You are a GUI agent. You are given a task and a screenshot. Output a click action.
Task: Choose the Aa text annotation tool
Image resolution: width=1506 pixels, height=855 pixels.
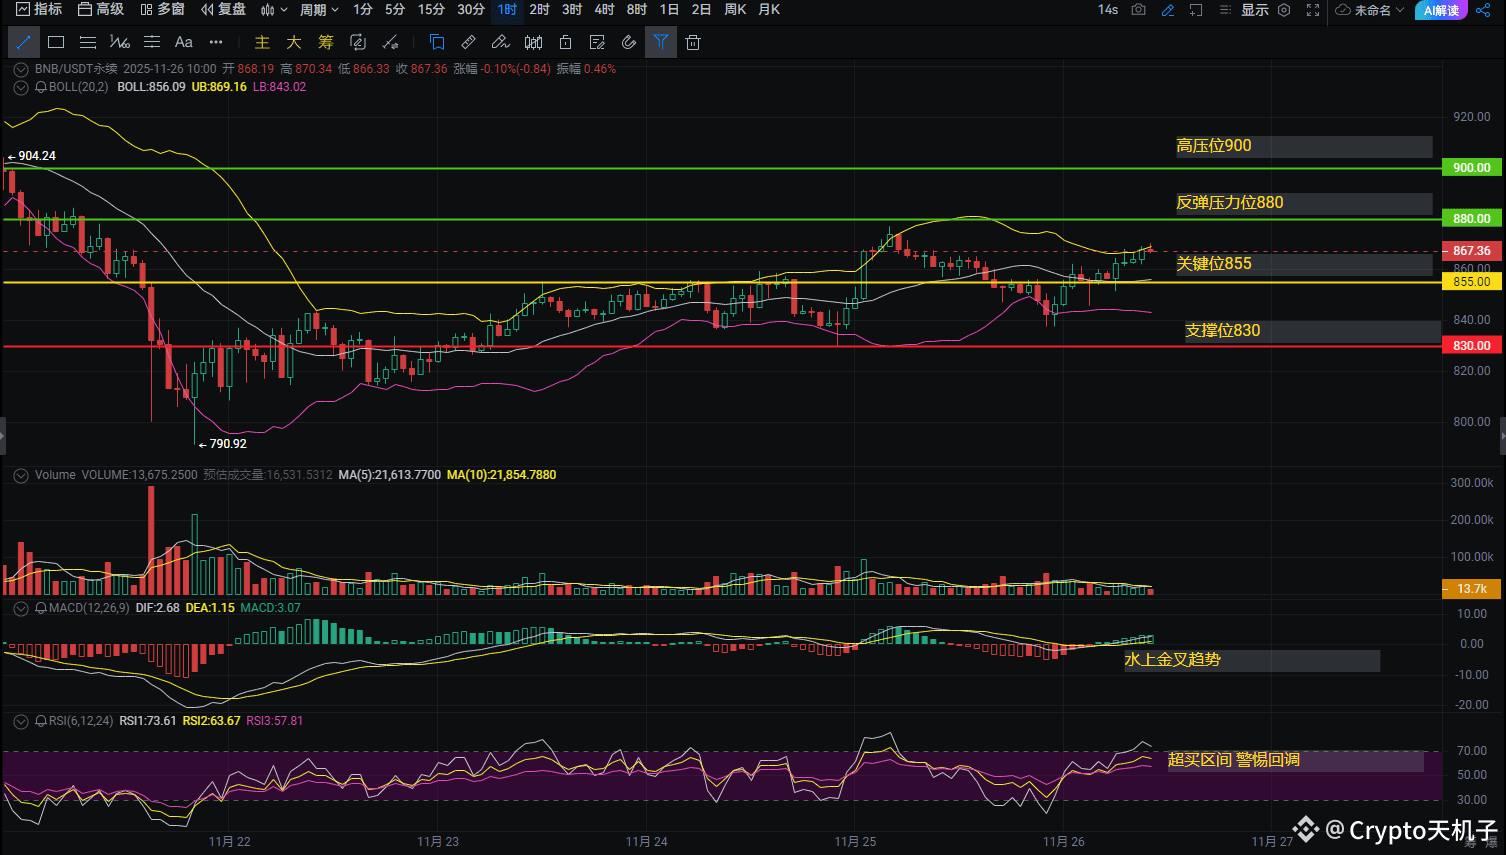coord(183,42)
